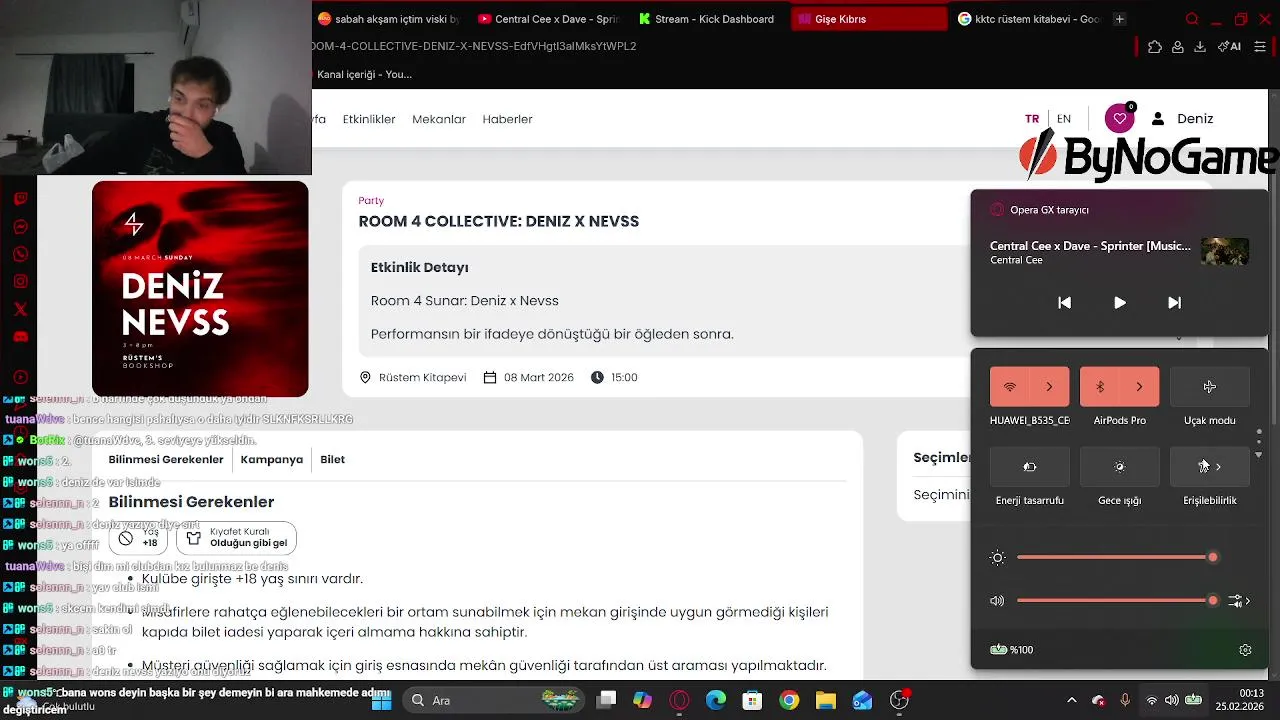Toggle the Wi-Fi quick setting on or off

tap(1010, 387)
